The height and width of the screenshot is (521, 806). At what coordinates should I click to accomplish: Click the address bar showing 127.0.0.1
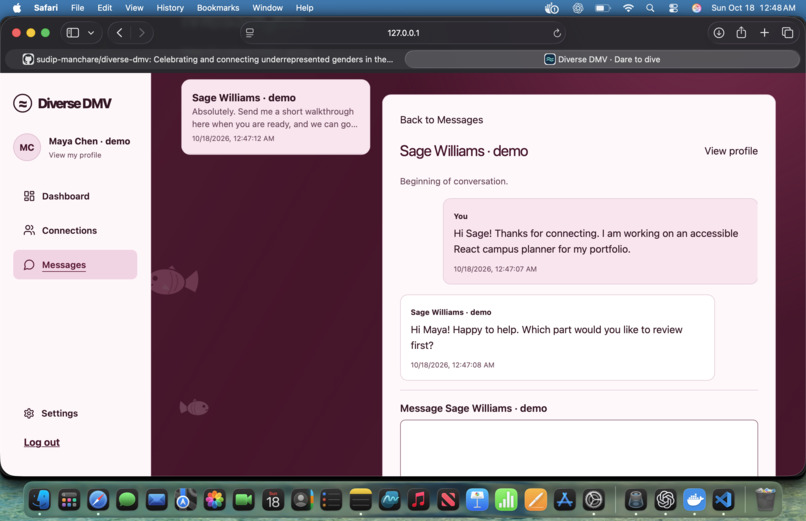404,33
